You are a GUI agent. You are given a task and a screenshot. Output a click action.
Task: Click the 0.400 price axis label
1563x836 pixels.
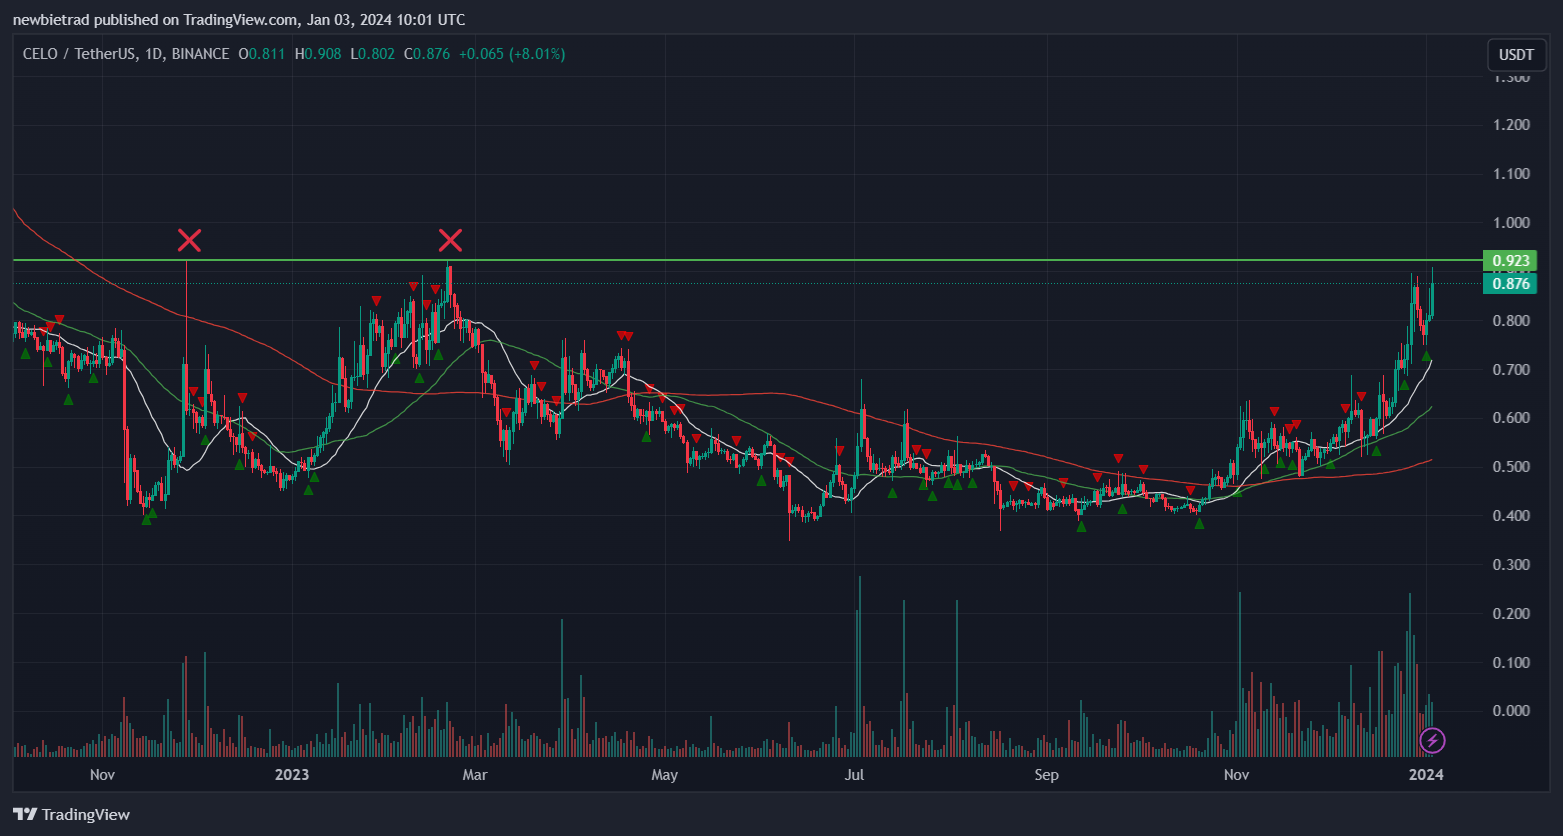point(1510,516)
